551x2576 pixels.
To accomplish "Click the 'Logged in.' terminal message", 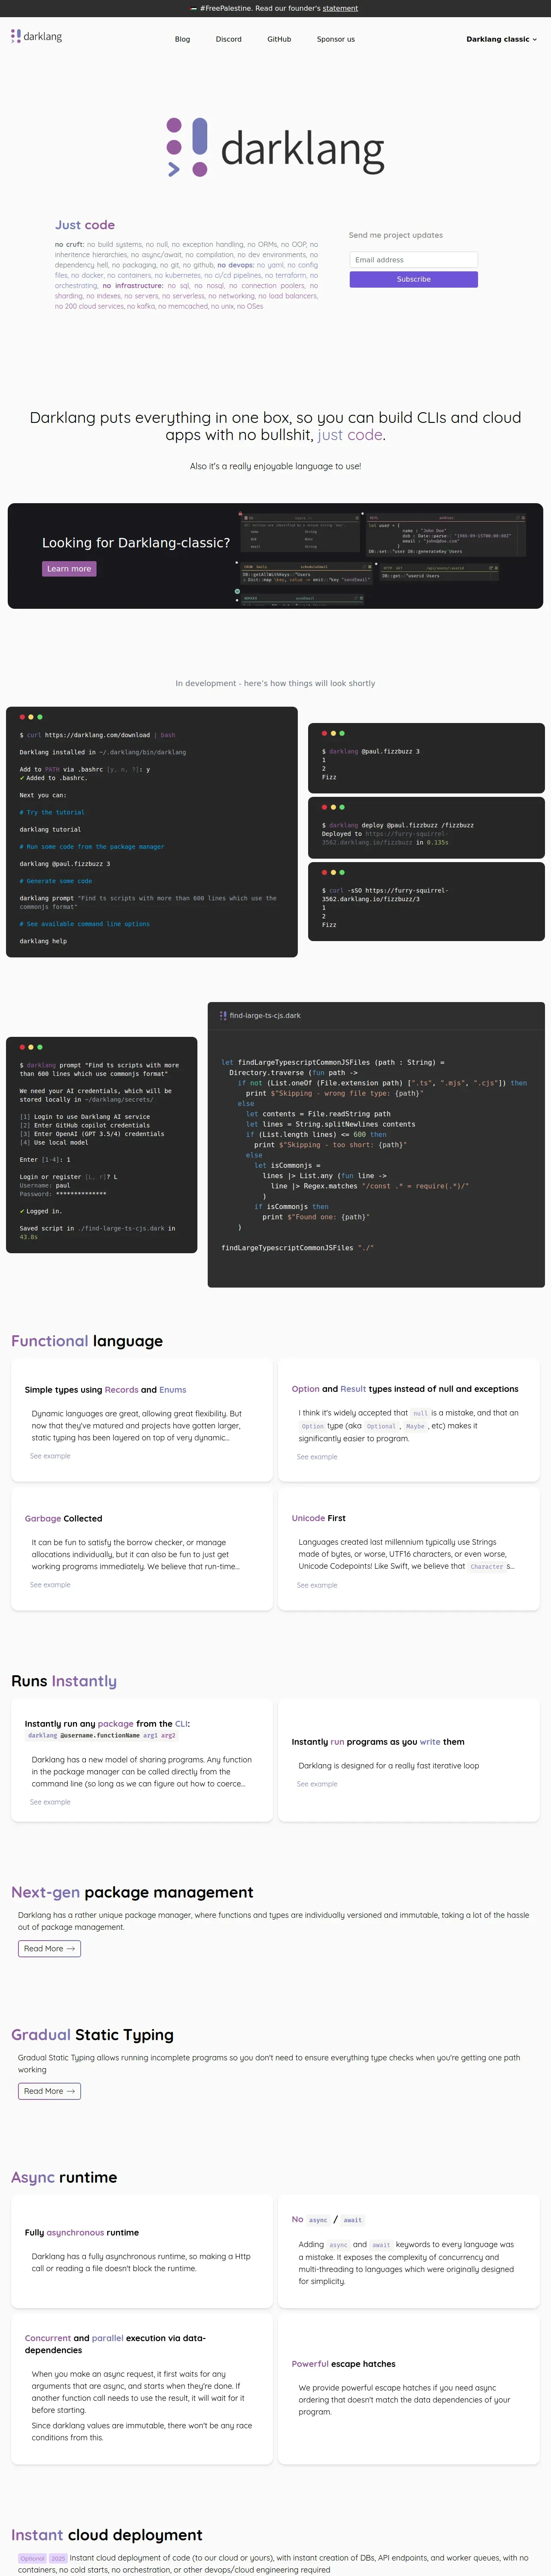I will (x=41, y=1211).
